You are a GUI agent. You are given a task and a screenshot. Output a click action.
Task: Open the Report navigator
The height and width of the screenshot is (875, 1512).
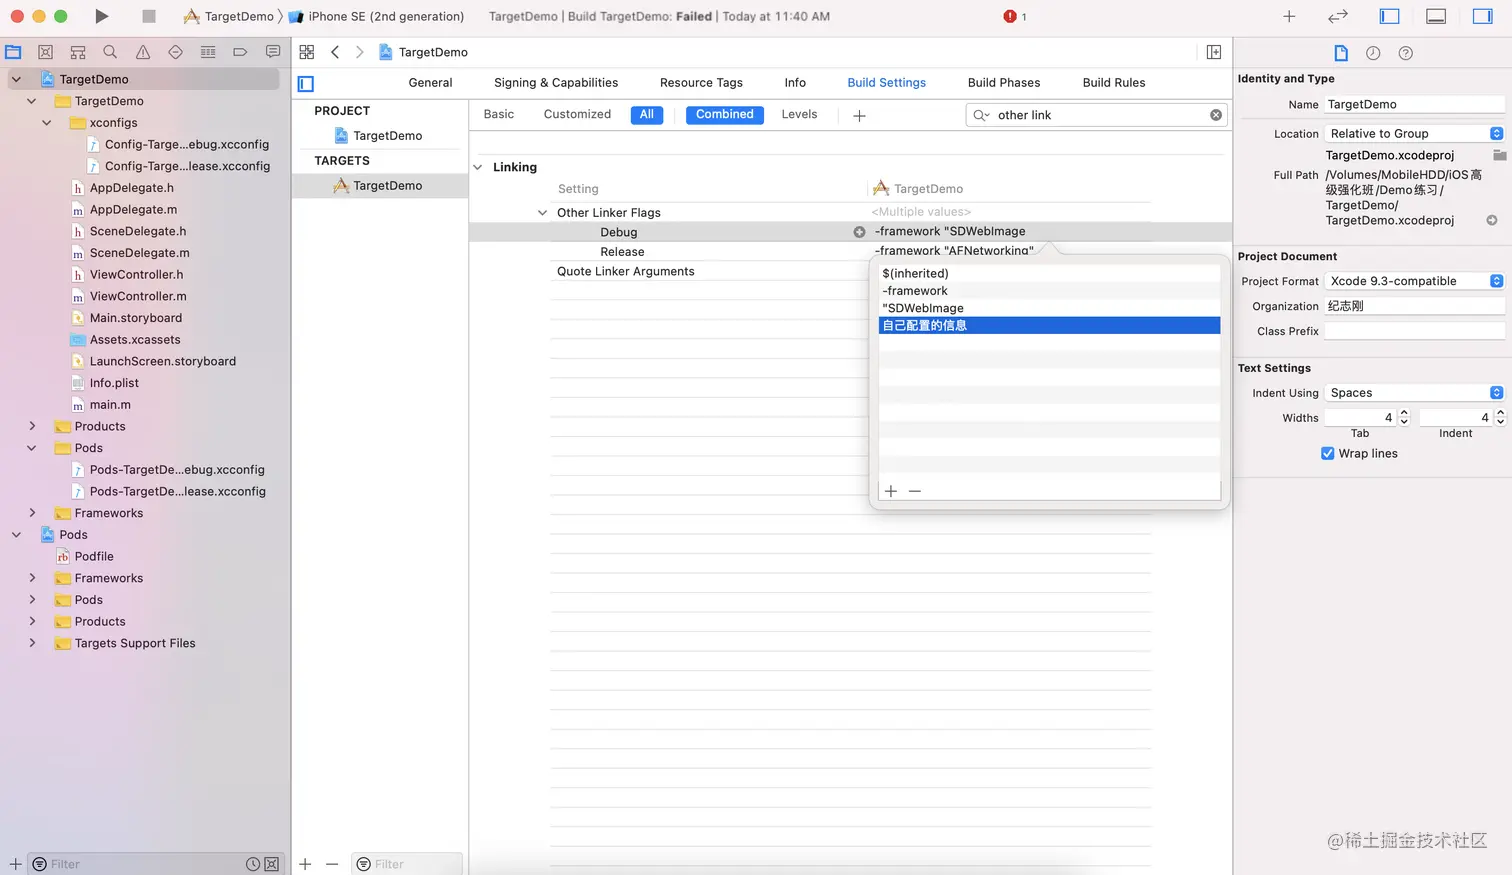(273, 52)
